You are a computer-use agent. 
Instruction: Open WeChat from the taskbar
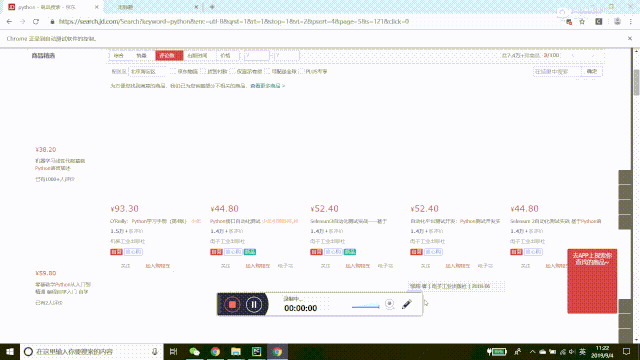(195, 351)
